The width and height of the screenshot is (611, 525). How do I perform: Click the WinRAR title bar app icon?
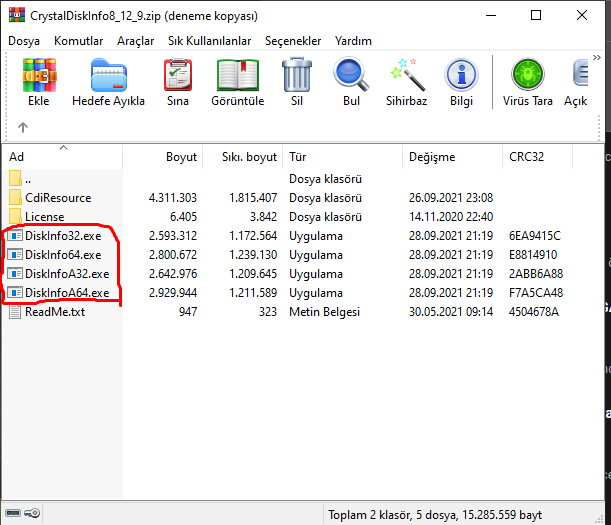16,15
